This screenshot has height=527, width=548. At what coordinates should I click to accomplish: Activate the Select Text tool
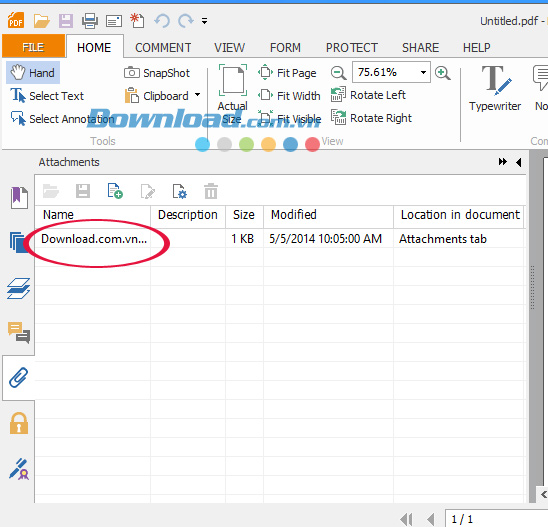[47, 95]
